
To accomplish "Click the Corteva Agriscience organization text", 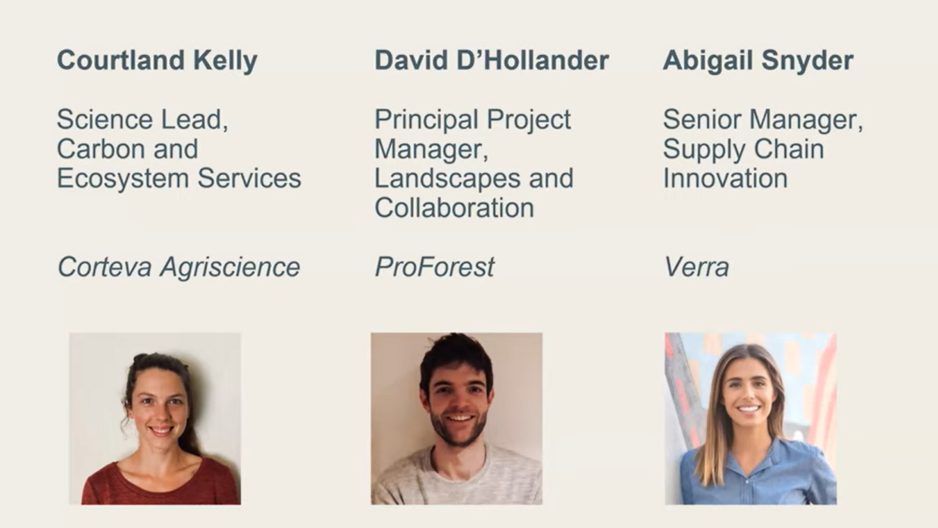I will [x=178, y=267].
